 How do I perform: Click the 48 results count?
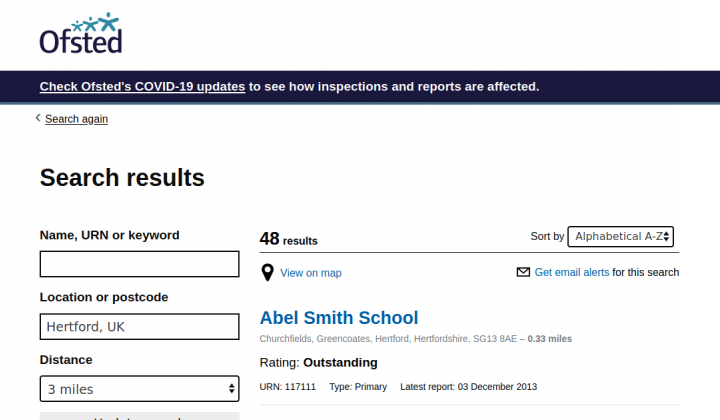(288, 239)
